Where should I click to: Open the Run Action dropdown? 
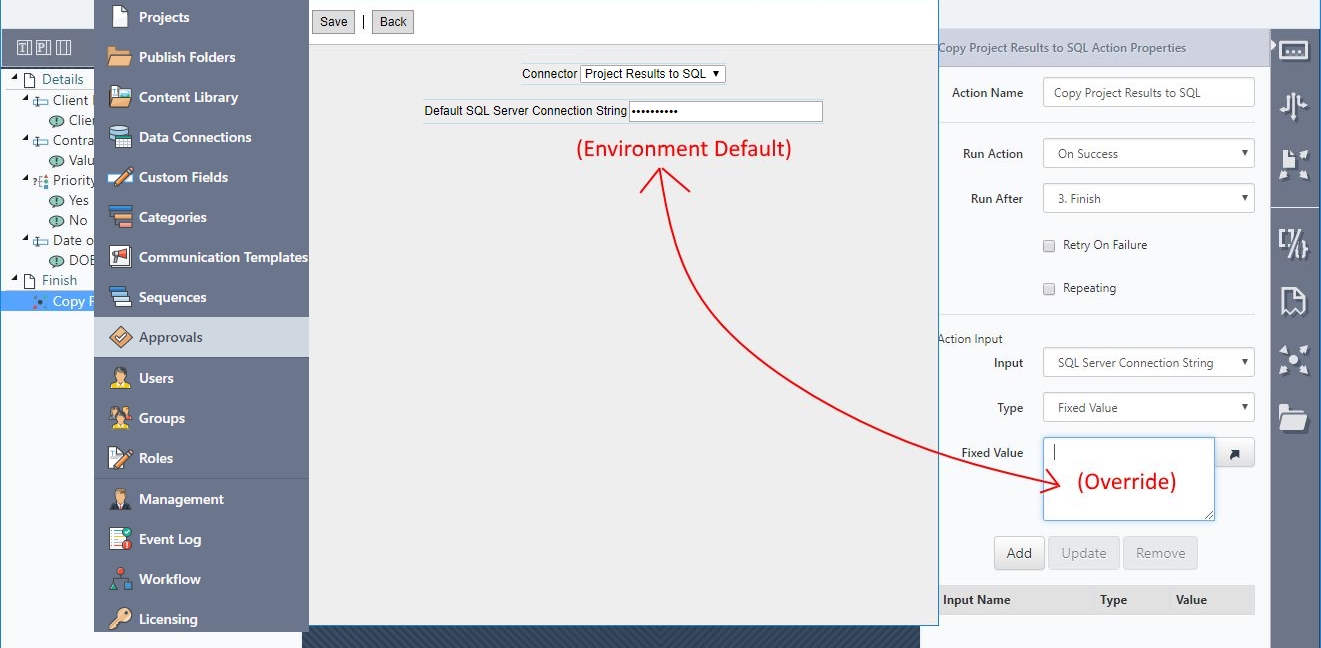pyautogui.click(x=1148, y=154)
